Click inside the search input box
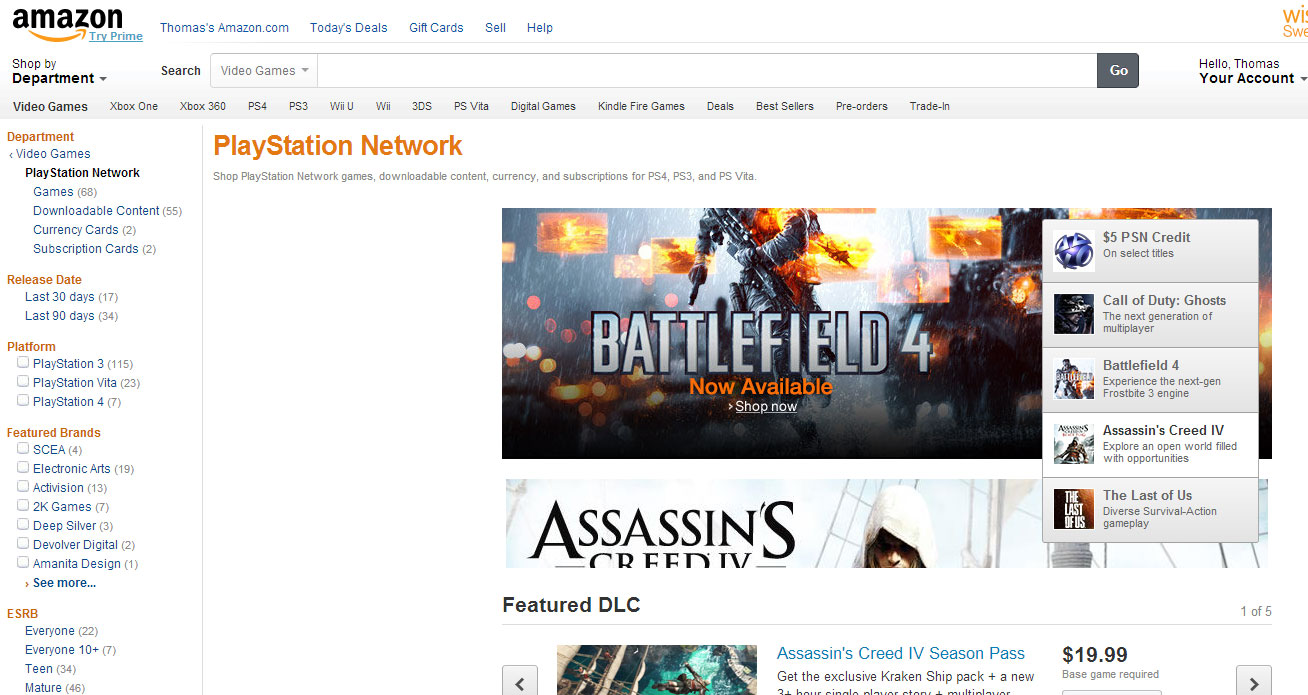The width and height of the screenshot is (1308, 695). 700,70
